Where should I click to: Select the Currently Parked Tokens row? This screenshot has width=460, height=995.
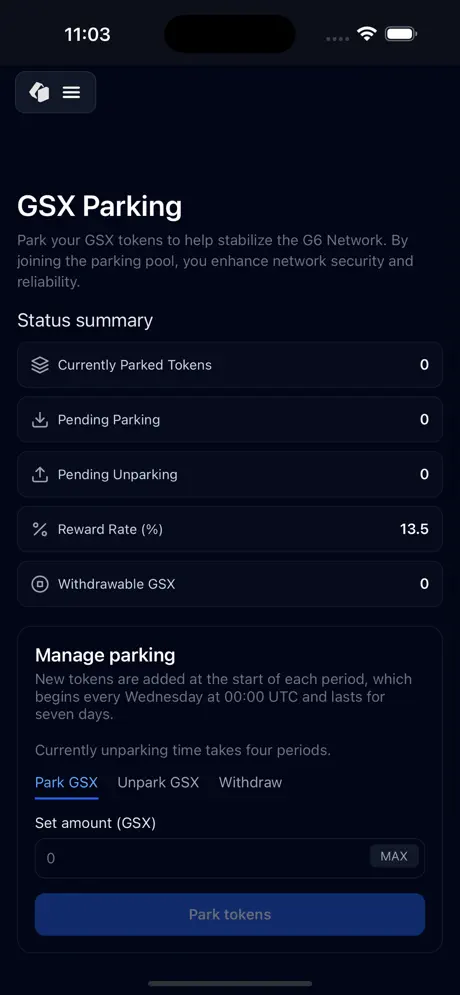tap(230, 365)
